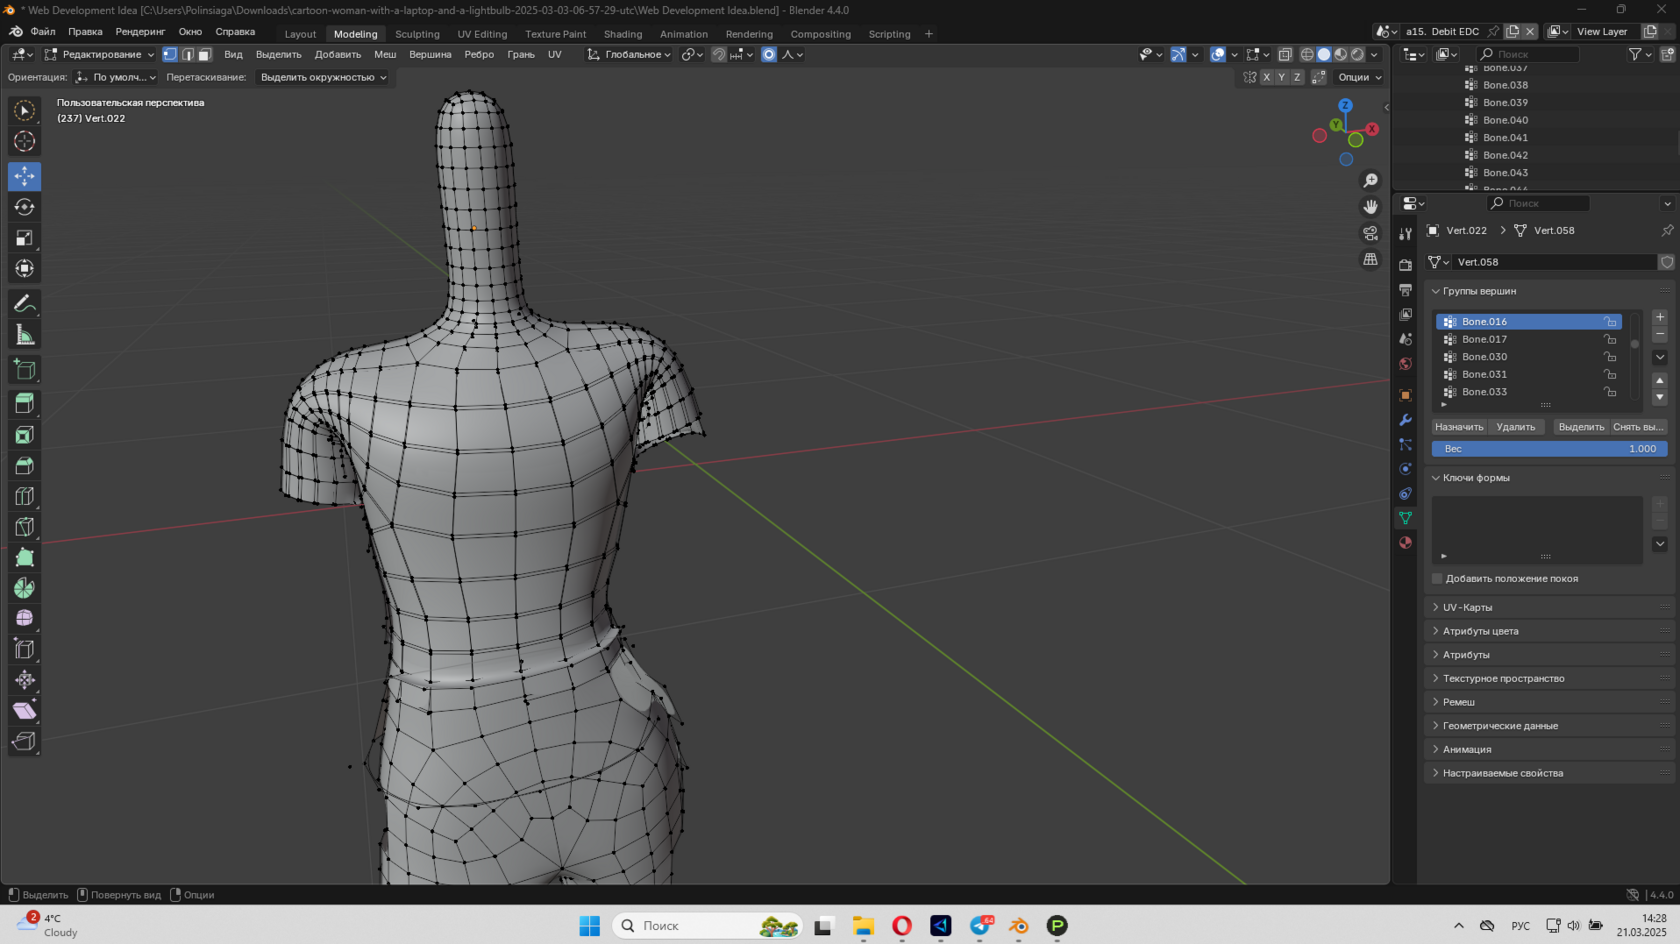Click the 'Назначить' button
Screen dimensions: 1680x944
pyautogui.click(x=1459, y=427)
